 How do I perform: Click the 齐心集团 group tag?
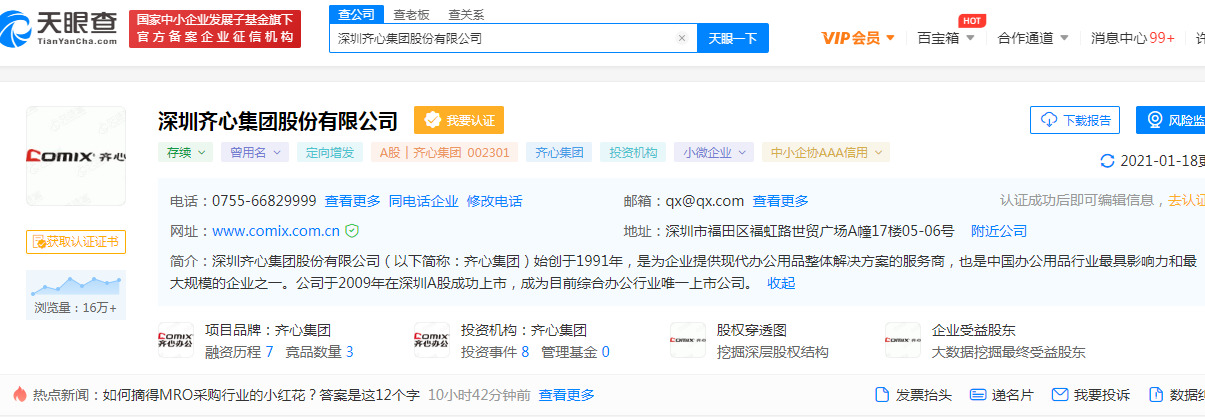(559, 152)
